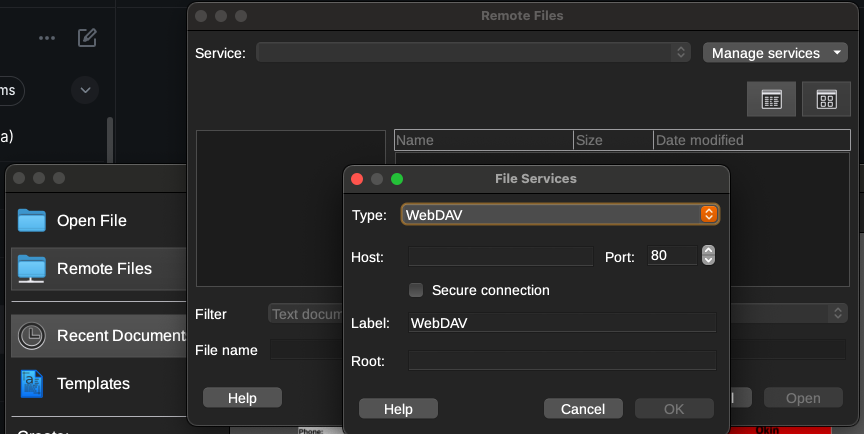Click the Templates document icon
The width and height of the screenshot is (864, 434).
32,383
